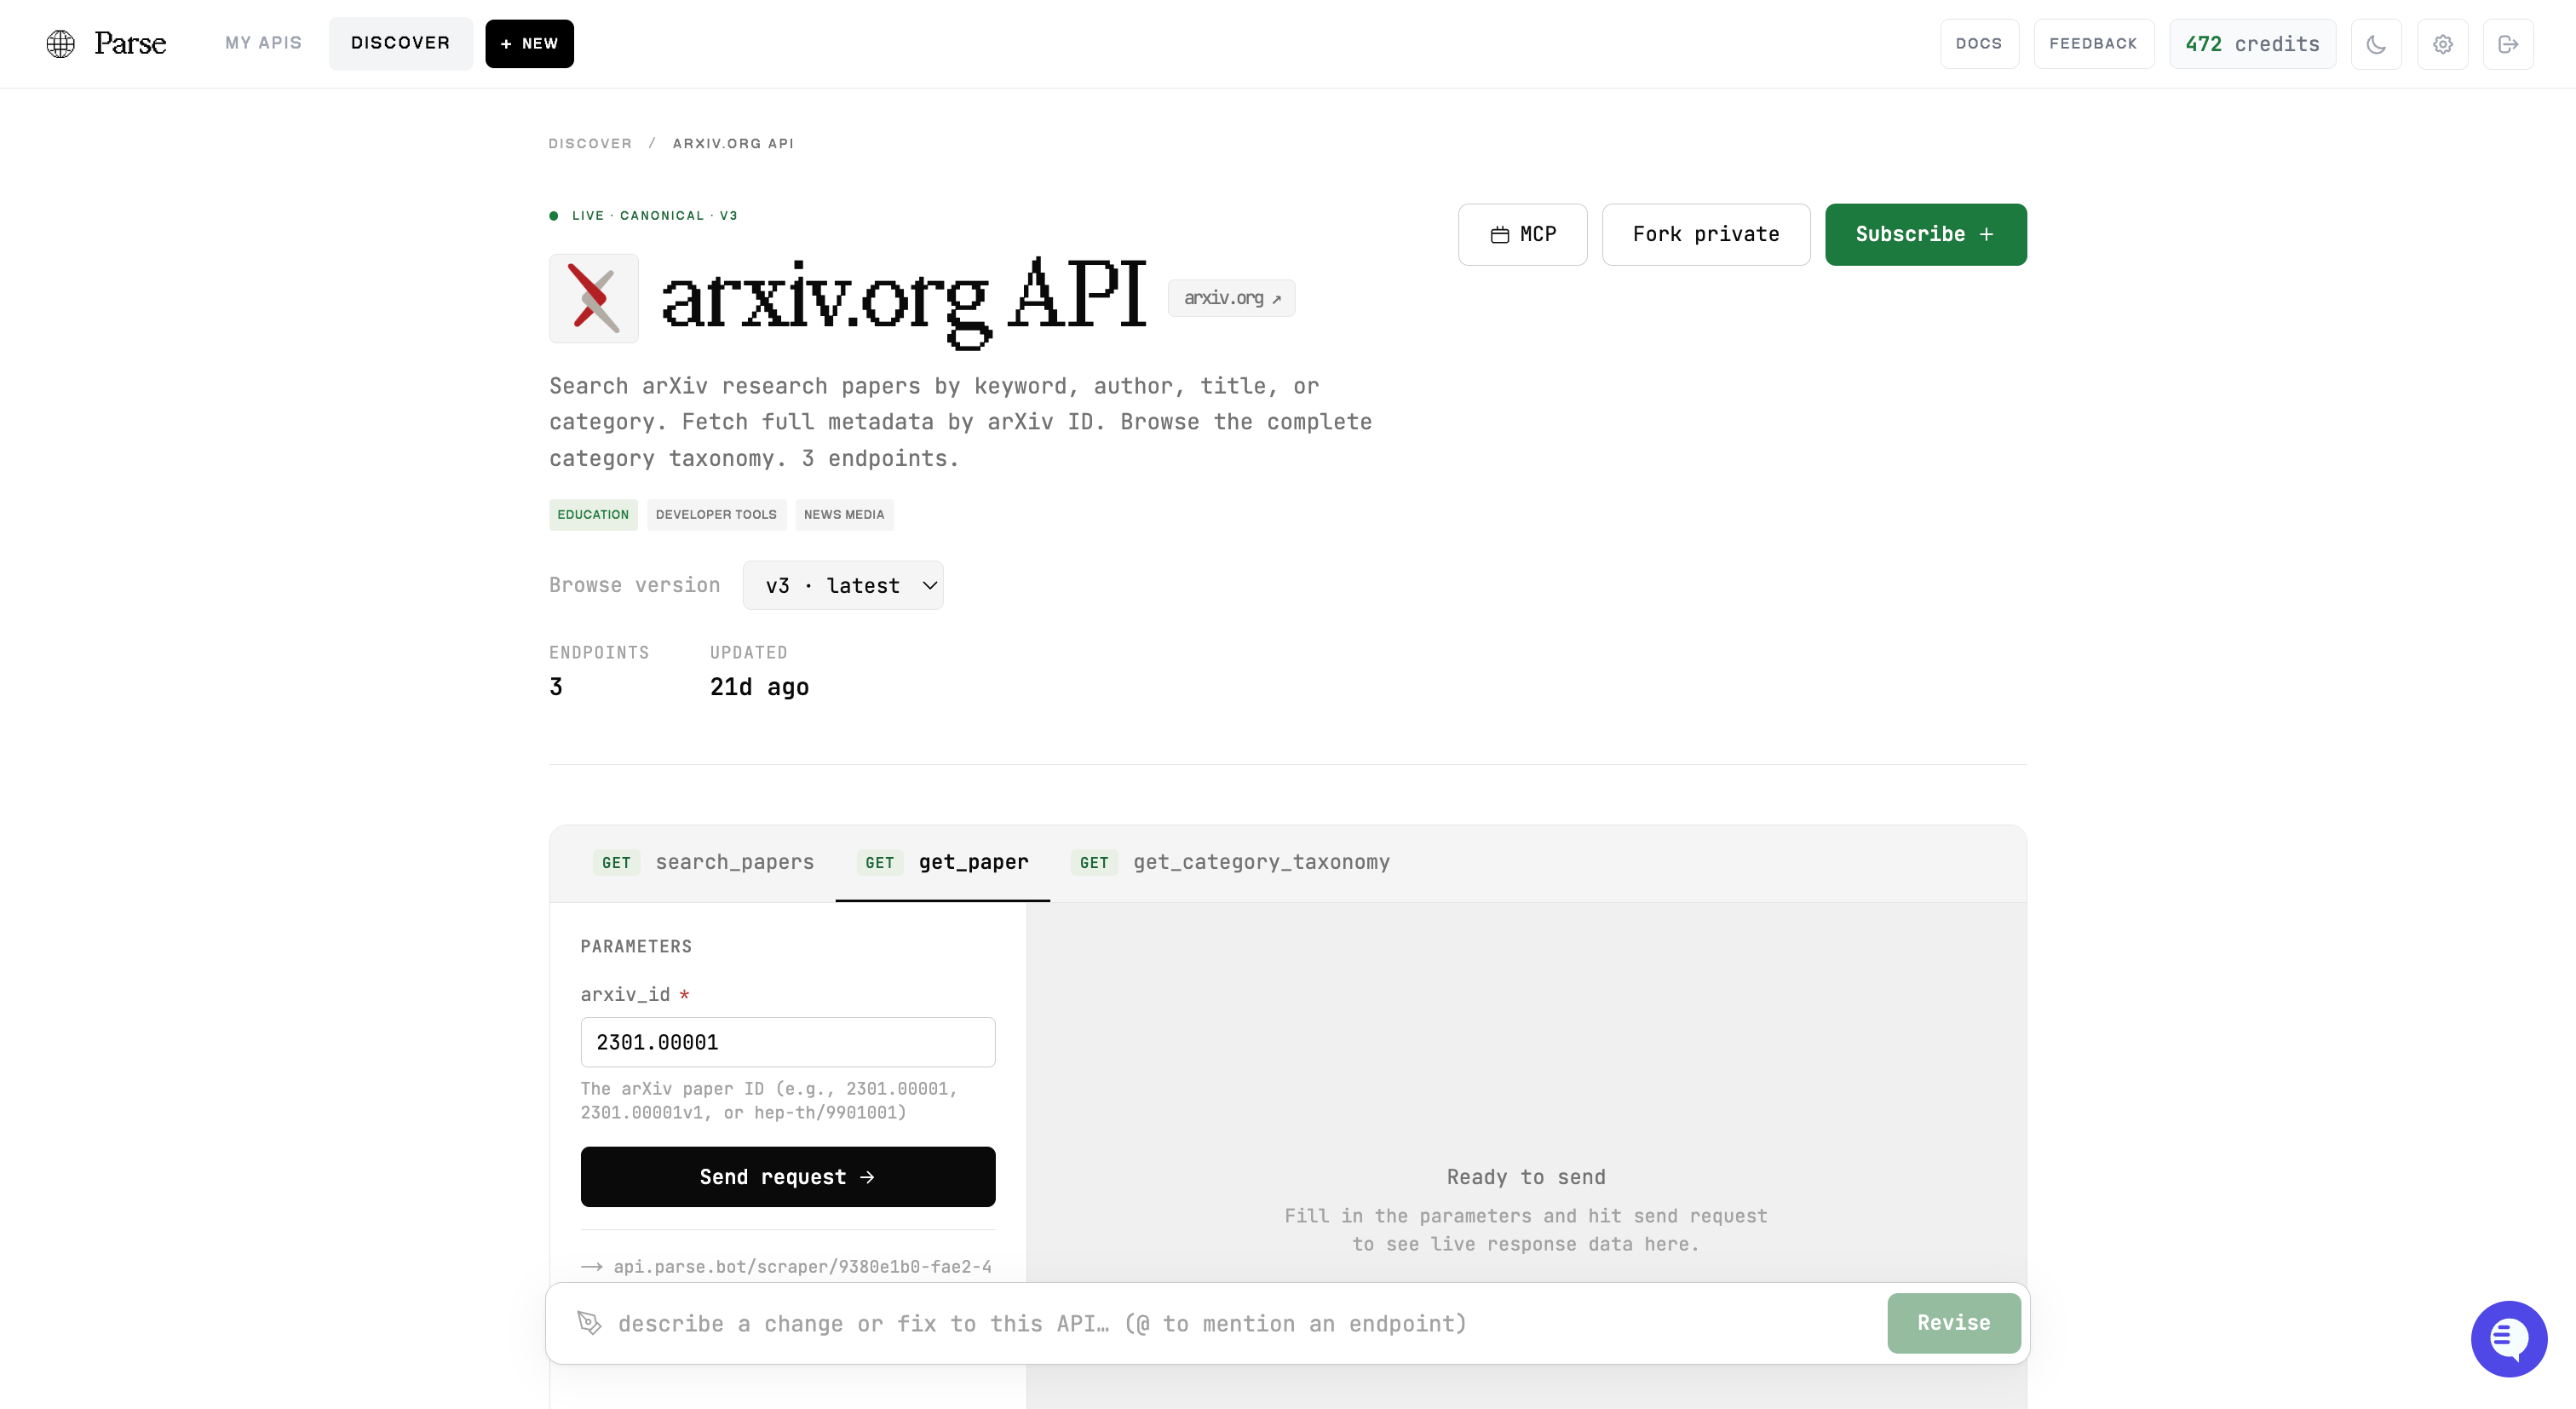The width and height of the screenshot is (2576, 1409).
Task: Create a new API with + NEW
Action: coord(529,43)
